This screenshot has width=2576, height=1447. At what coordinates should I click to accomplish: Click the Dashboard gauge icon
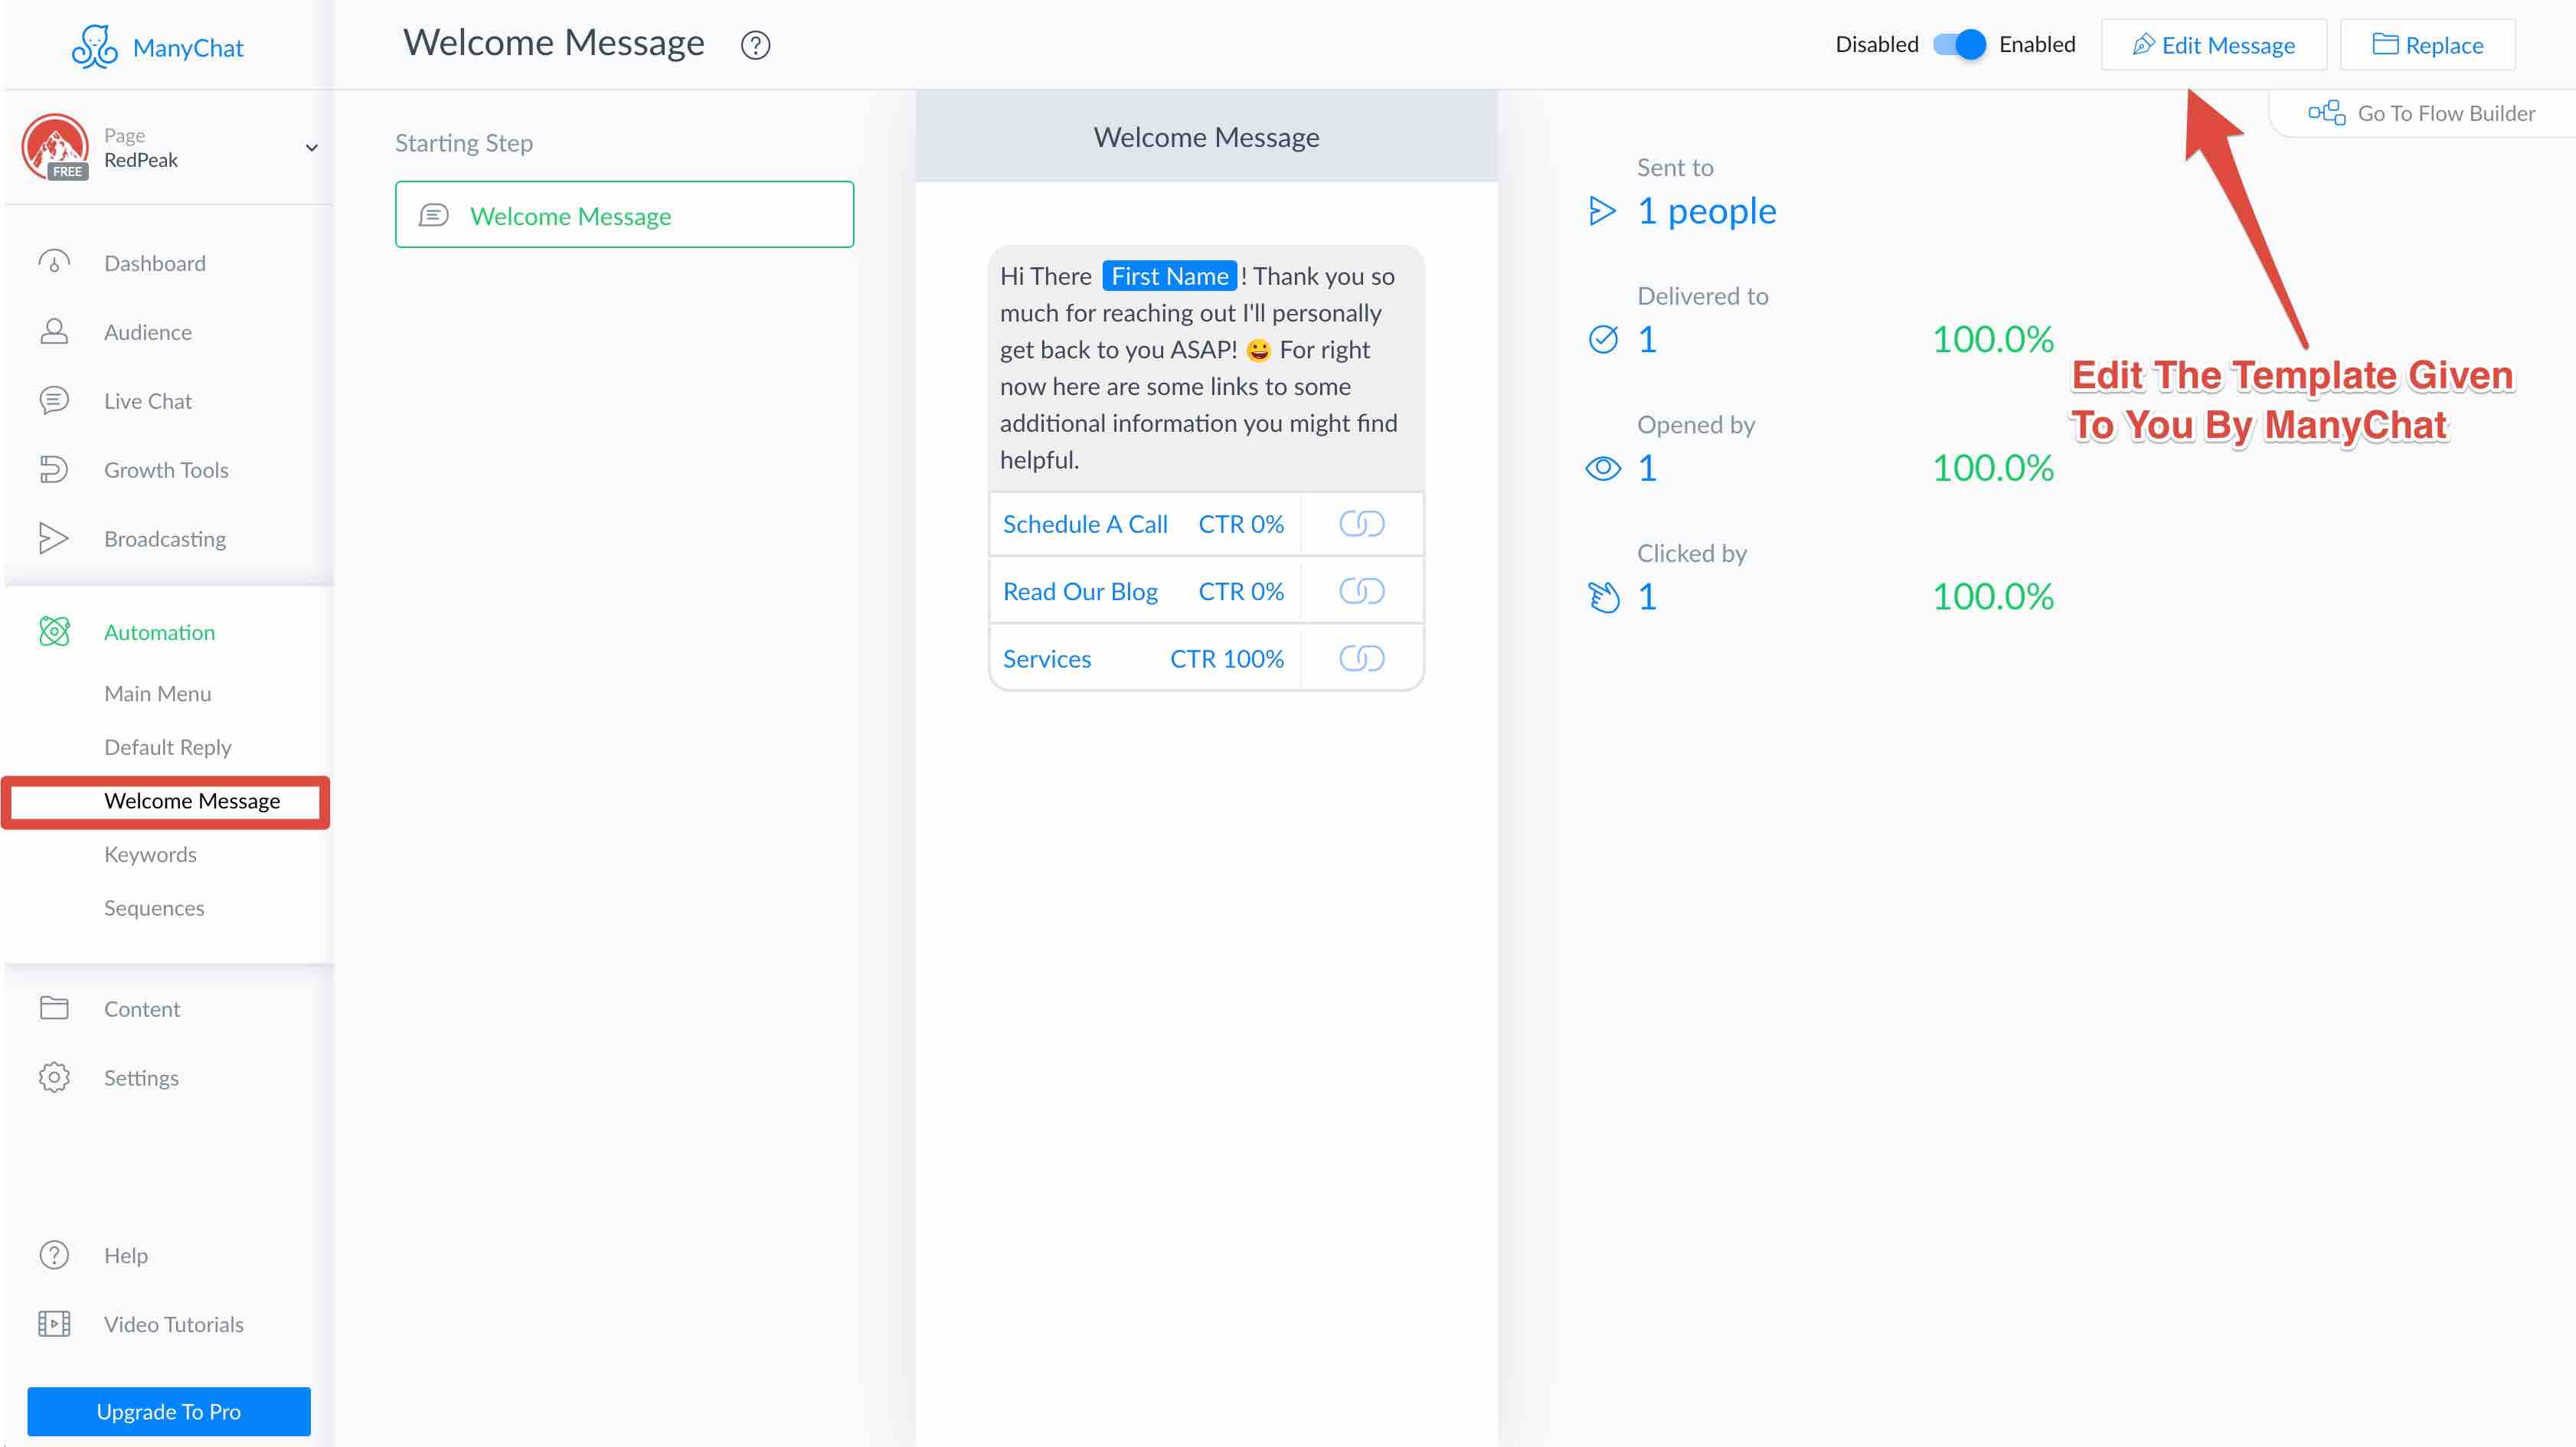(x=54, y=263)
